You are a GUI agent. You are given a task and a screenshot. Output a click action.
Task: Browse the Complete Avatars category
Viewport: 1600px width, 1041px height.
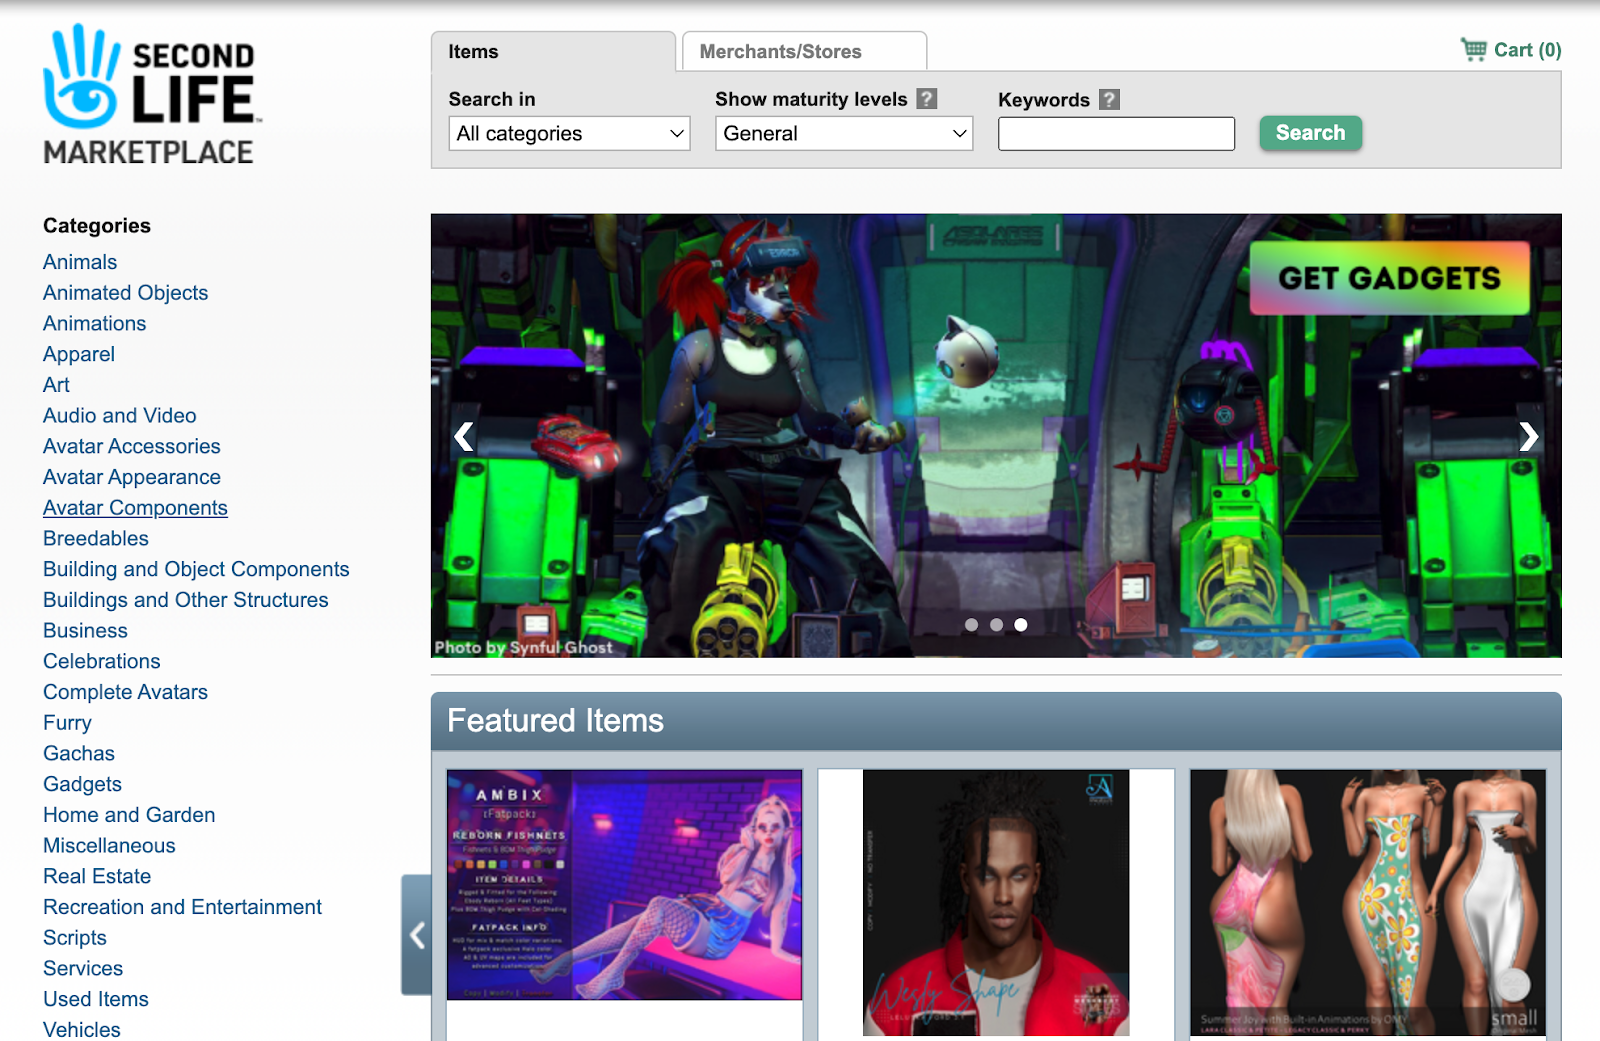click(x=126, y=693)
